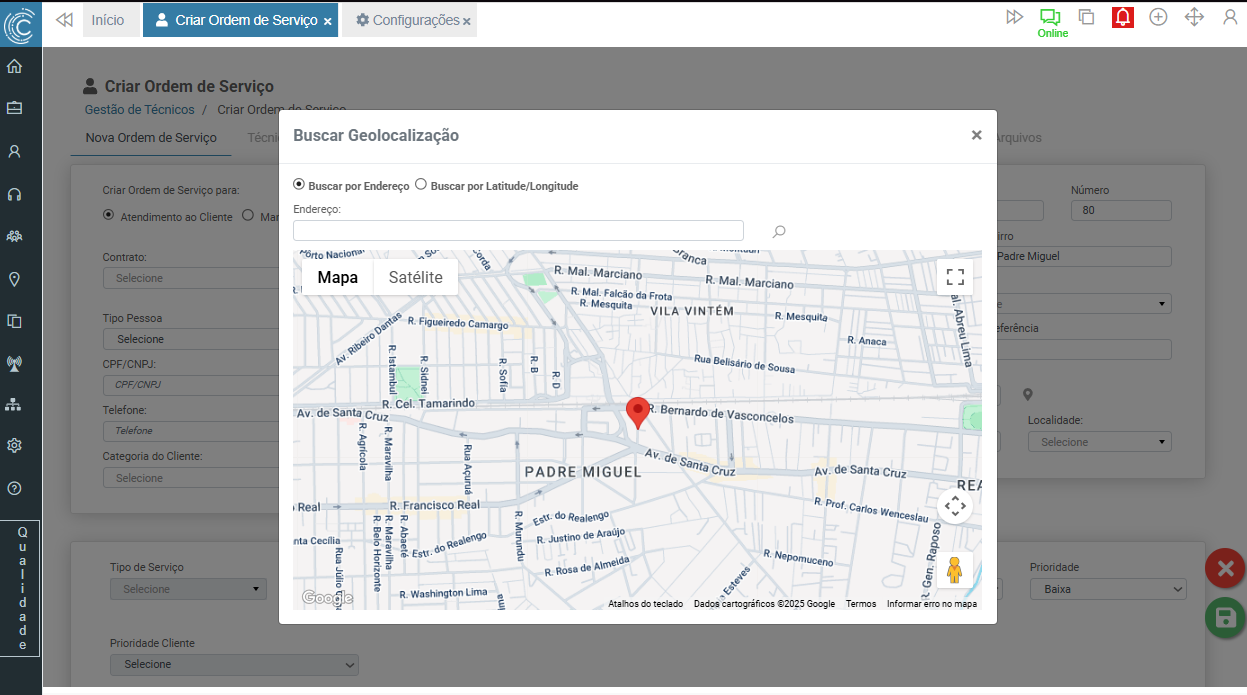Open the Prioridade Cliente dropdown
Image resolution: width=1247 pixels, height=695 pixels.
(x=234, y=664)
